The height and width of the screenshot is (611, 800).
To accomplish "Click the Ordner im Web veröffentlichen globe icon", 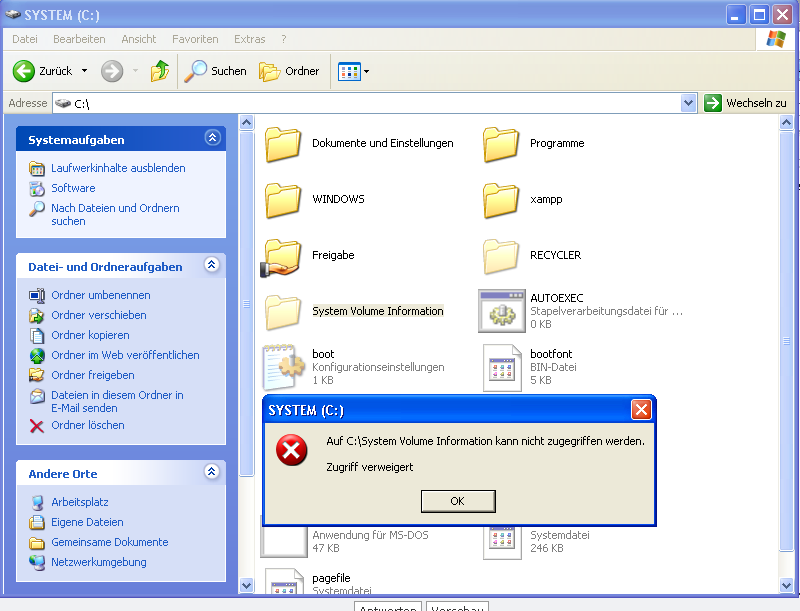I will [x=37, y=355].
